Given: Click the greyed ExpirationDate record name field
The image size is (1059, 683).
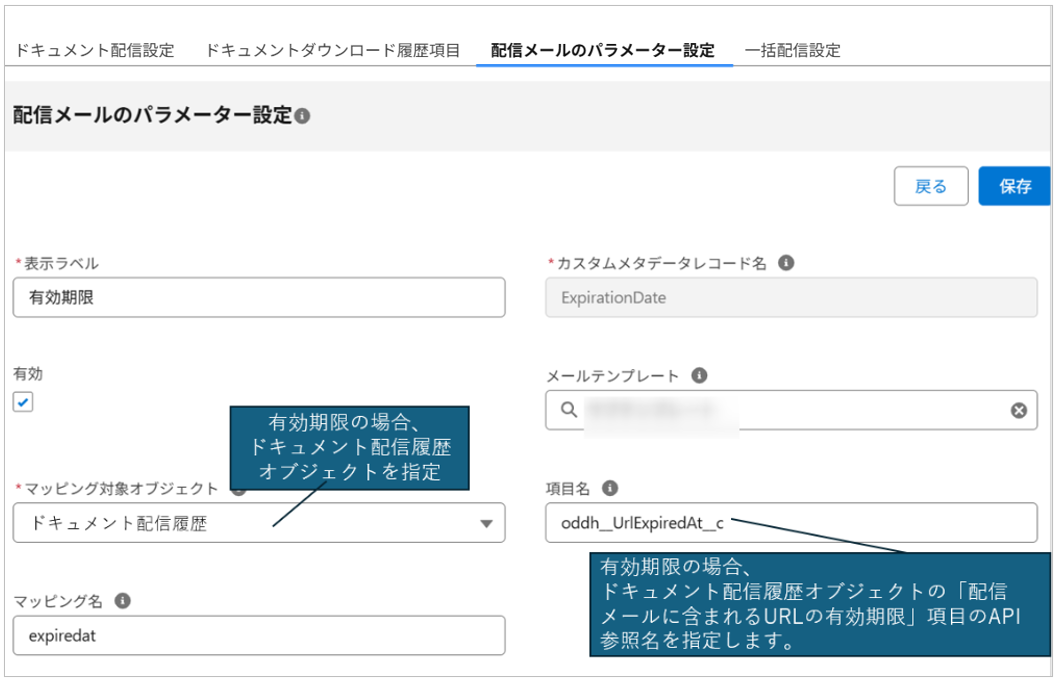Looking at the screenshot, I should pyautogui.click(x=790, y=298).
